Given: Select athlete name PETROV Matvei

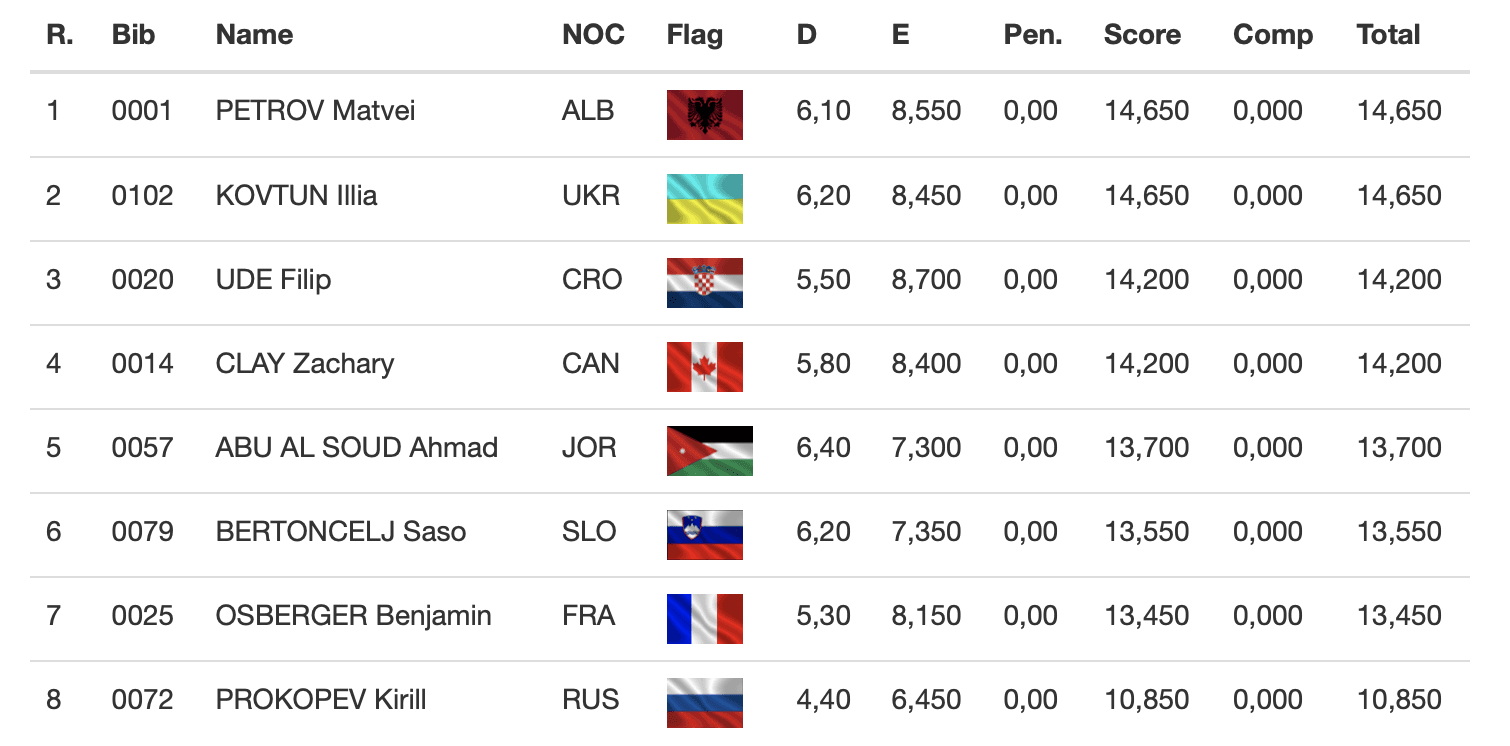Looking at the screenshot, I should click(x=315, y=110).
